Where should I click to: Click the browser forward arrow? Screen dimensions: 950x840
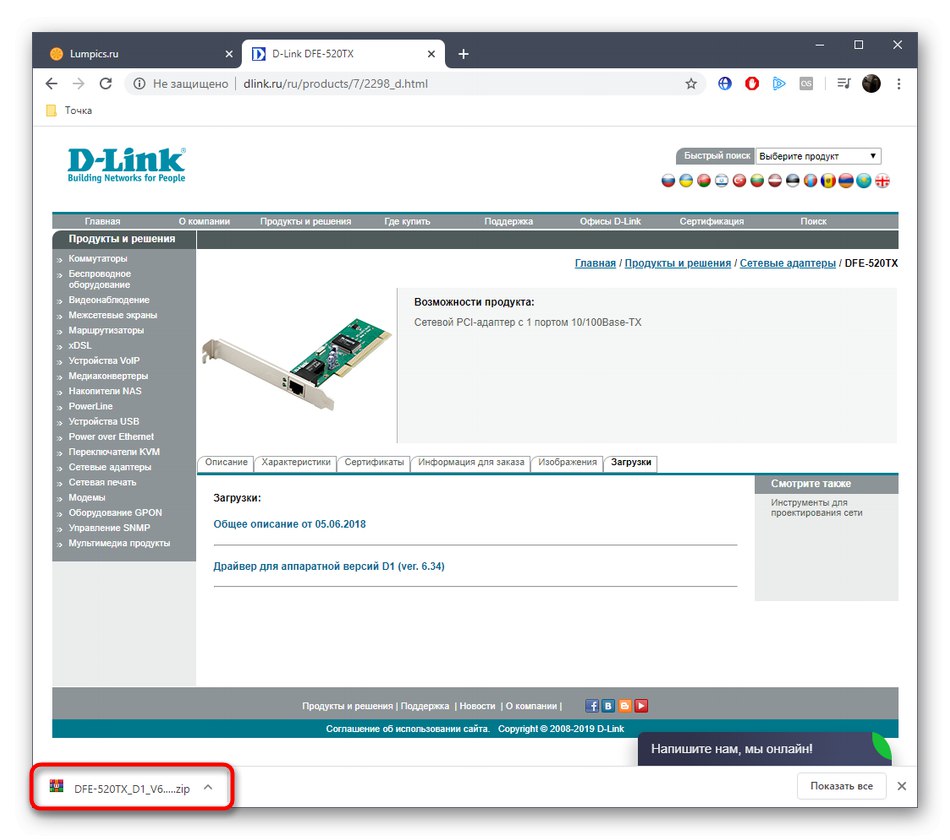click(x=79, y=84)
